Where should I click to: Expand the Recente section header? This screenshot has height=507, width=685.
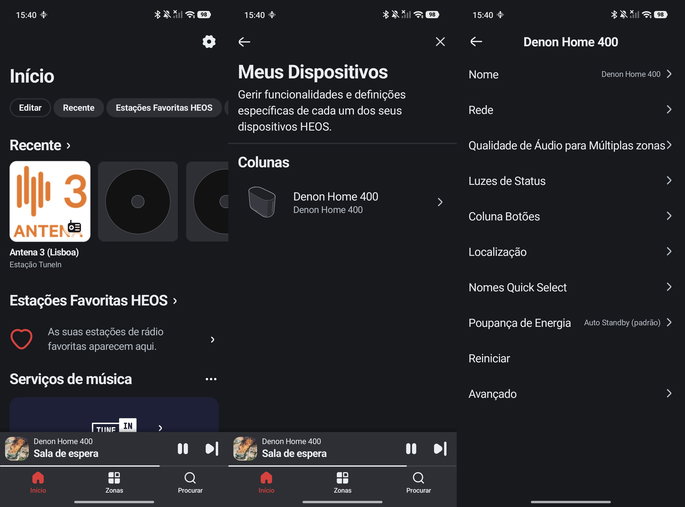(40, 145)
